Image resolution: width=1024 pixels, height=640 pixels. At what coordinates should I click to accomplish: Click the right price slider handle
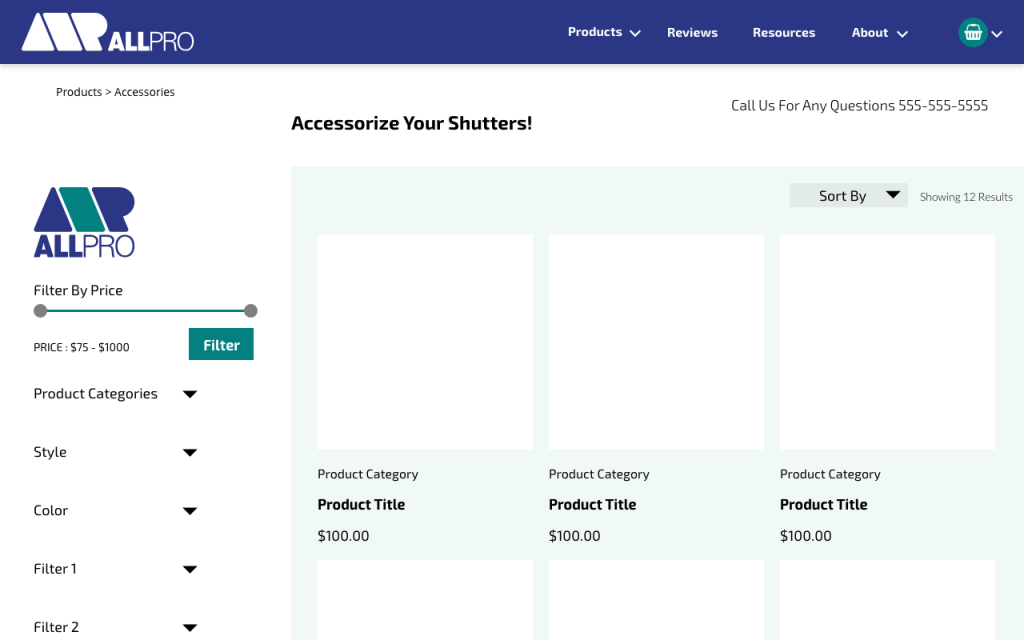pos(251,311)
